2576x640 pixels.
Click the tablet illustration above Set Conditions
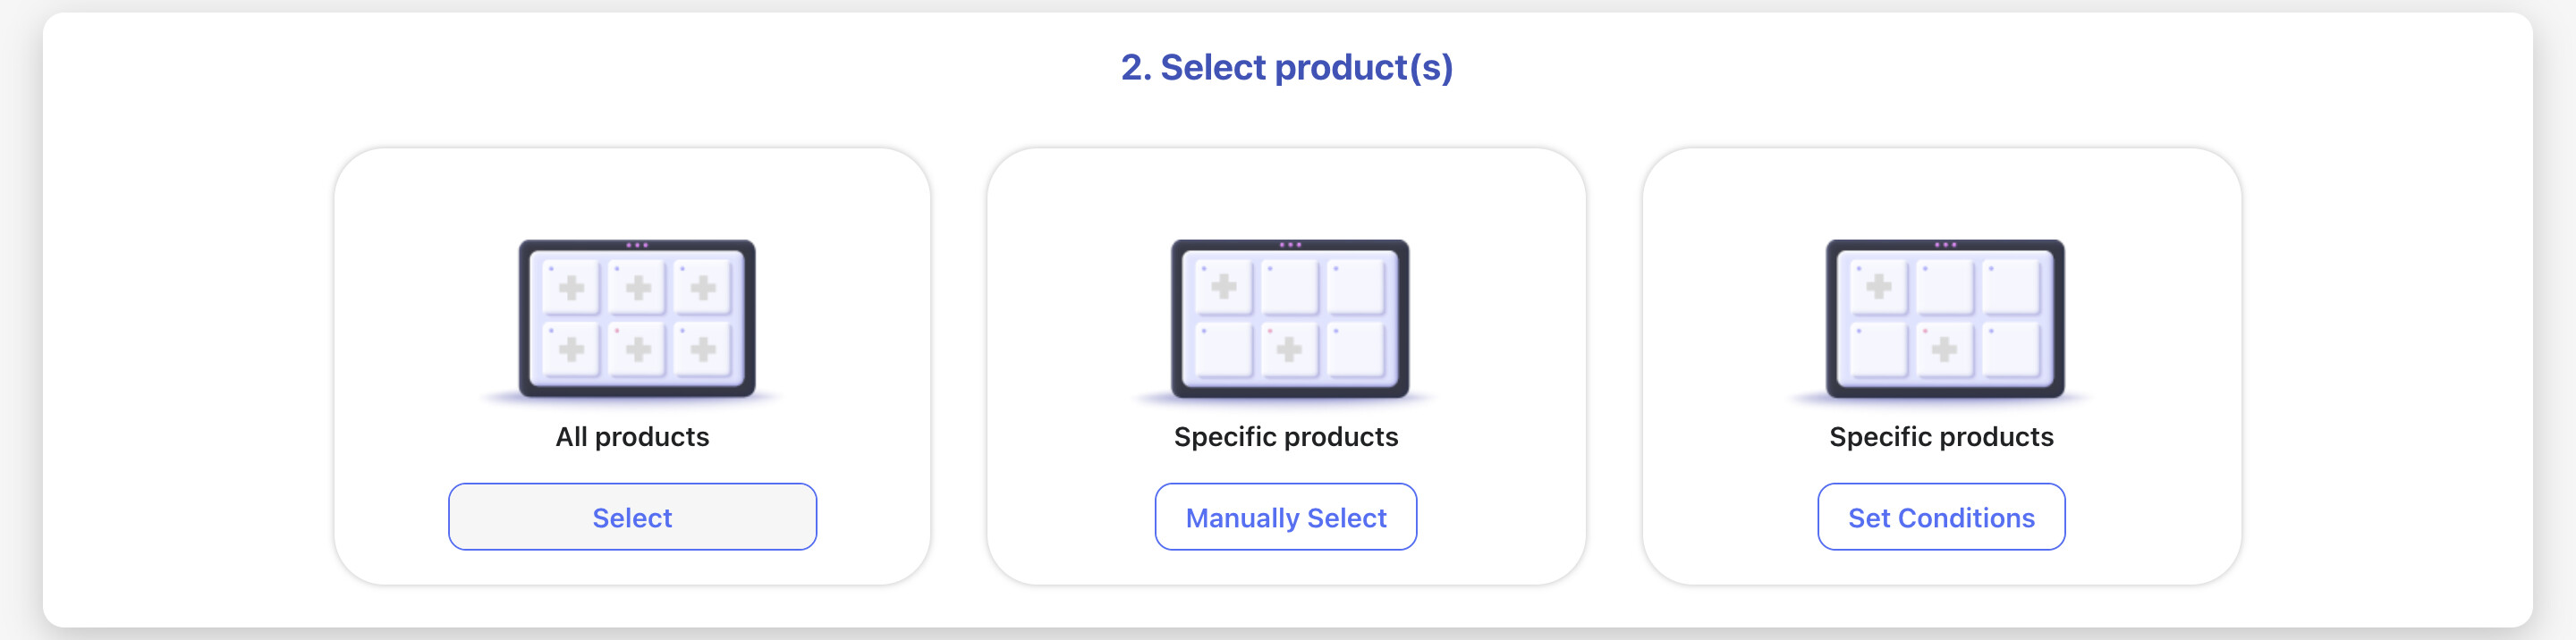point(1945,318)
